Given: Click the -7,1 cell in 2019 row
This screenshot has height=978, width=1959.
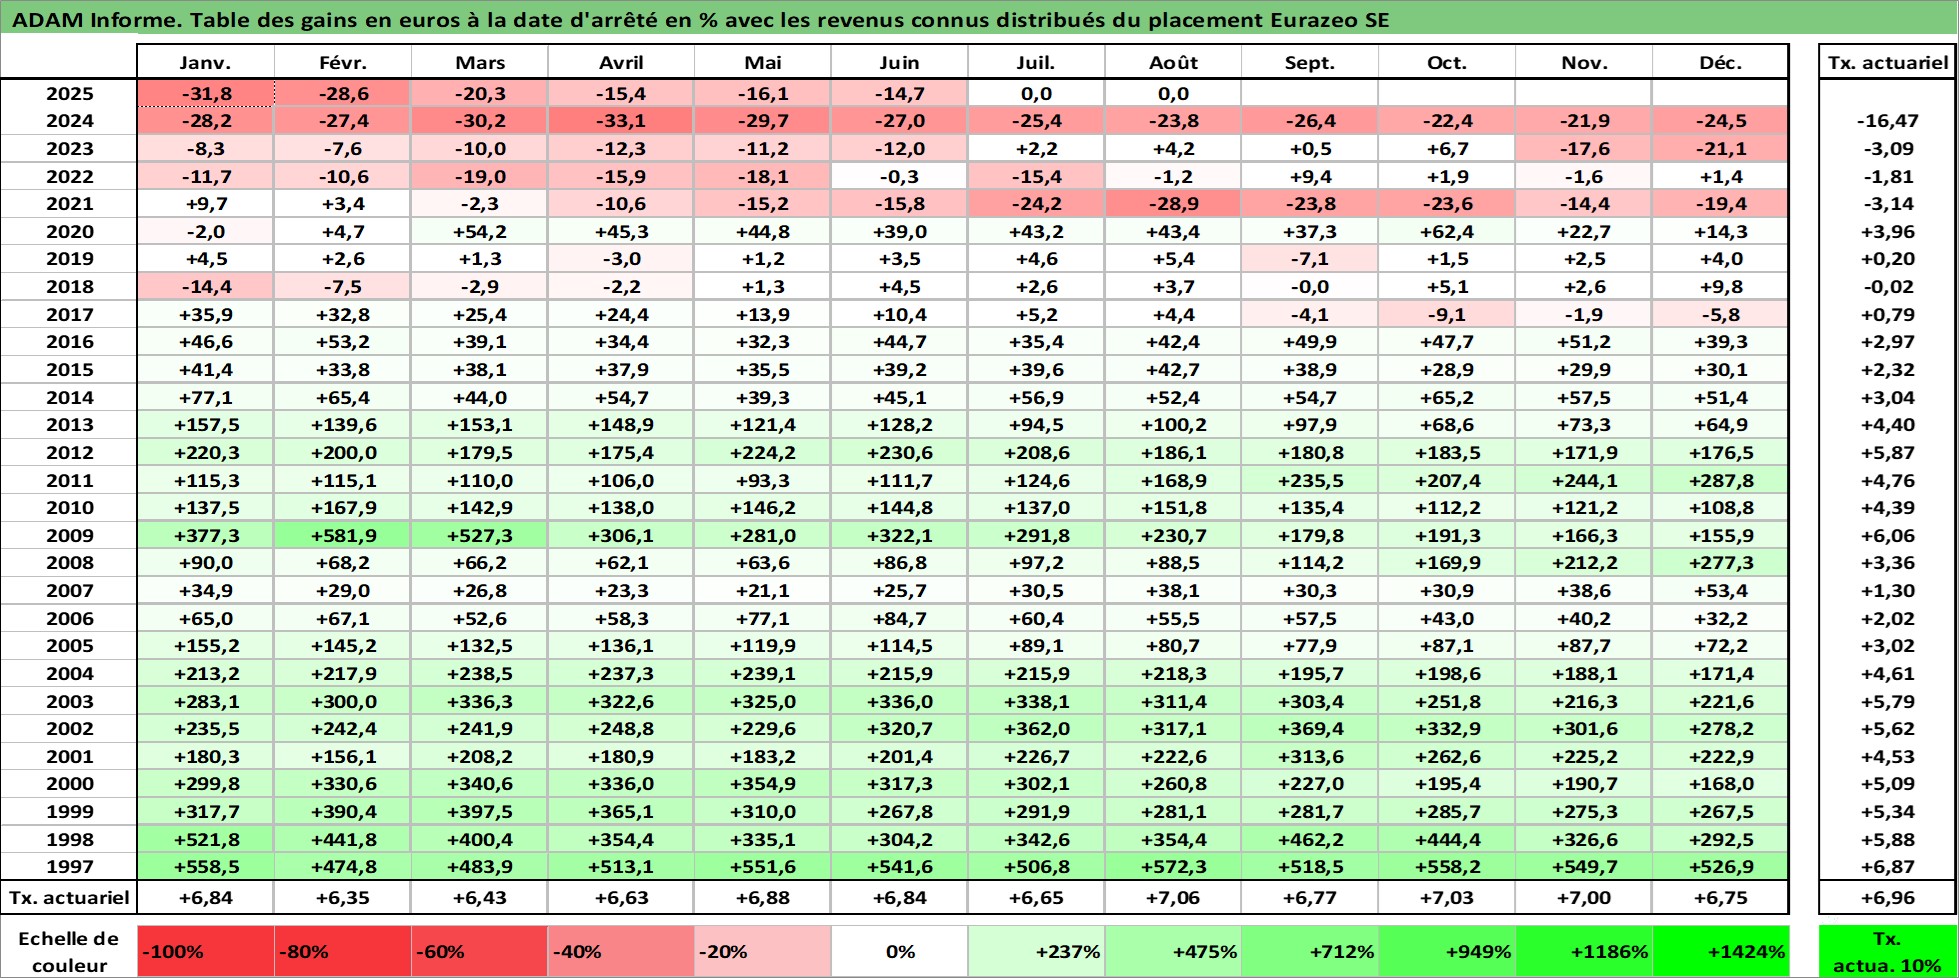Looking at the screenshot, I should 1310,259.
